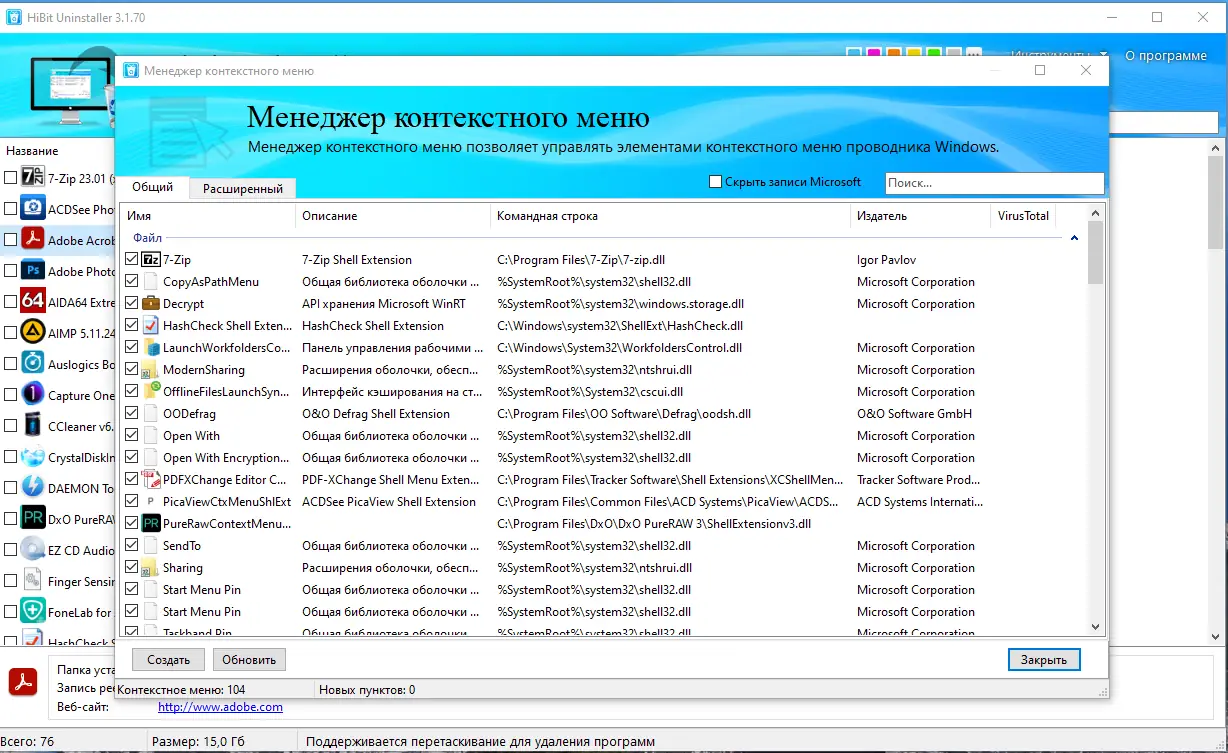Switch to the 'Общий' tab

point(153,187)
